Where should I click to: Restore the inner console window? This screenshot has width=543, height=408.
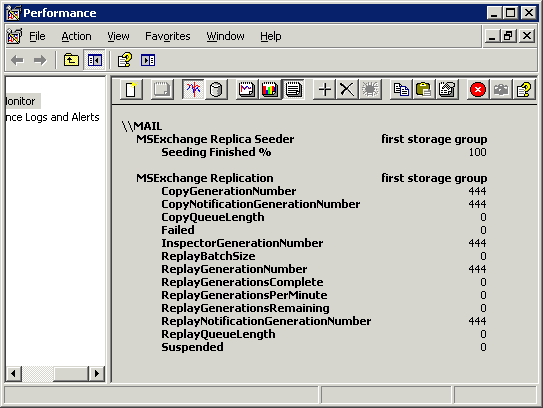[508, 36]
